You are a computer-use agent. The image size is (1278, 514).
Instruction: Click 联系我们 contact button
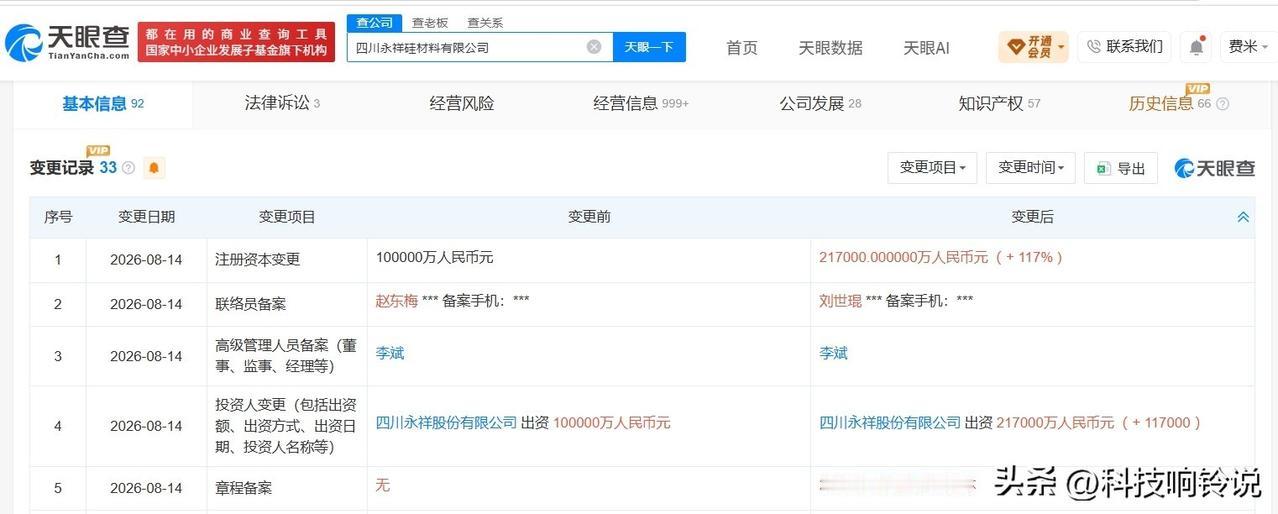(1124, 47)
